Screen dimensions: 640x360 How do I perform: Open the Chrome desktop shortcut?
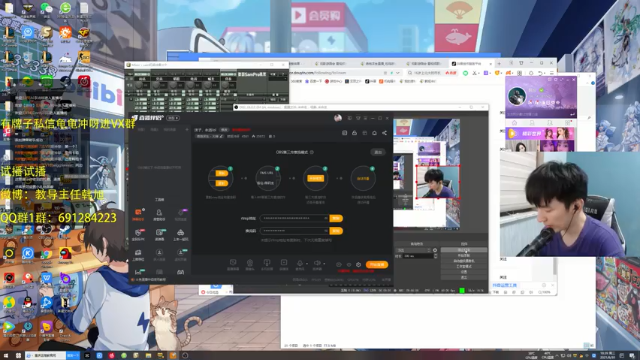(46, 254)
